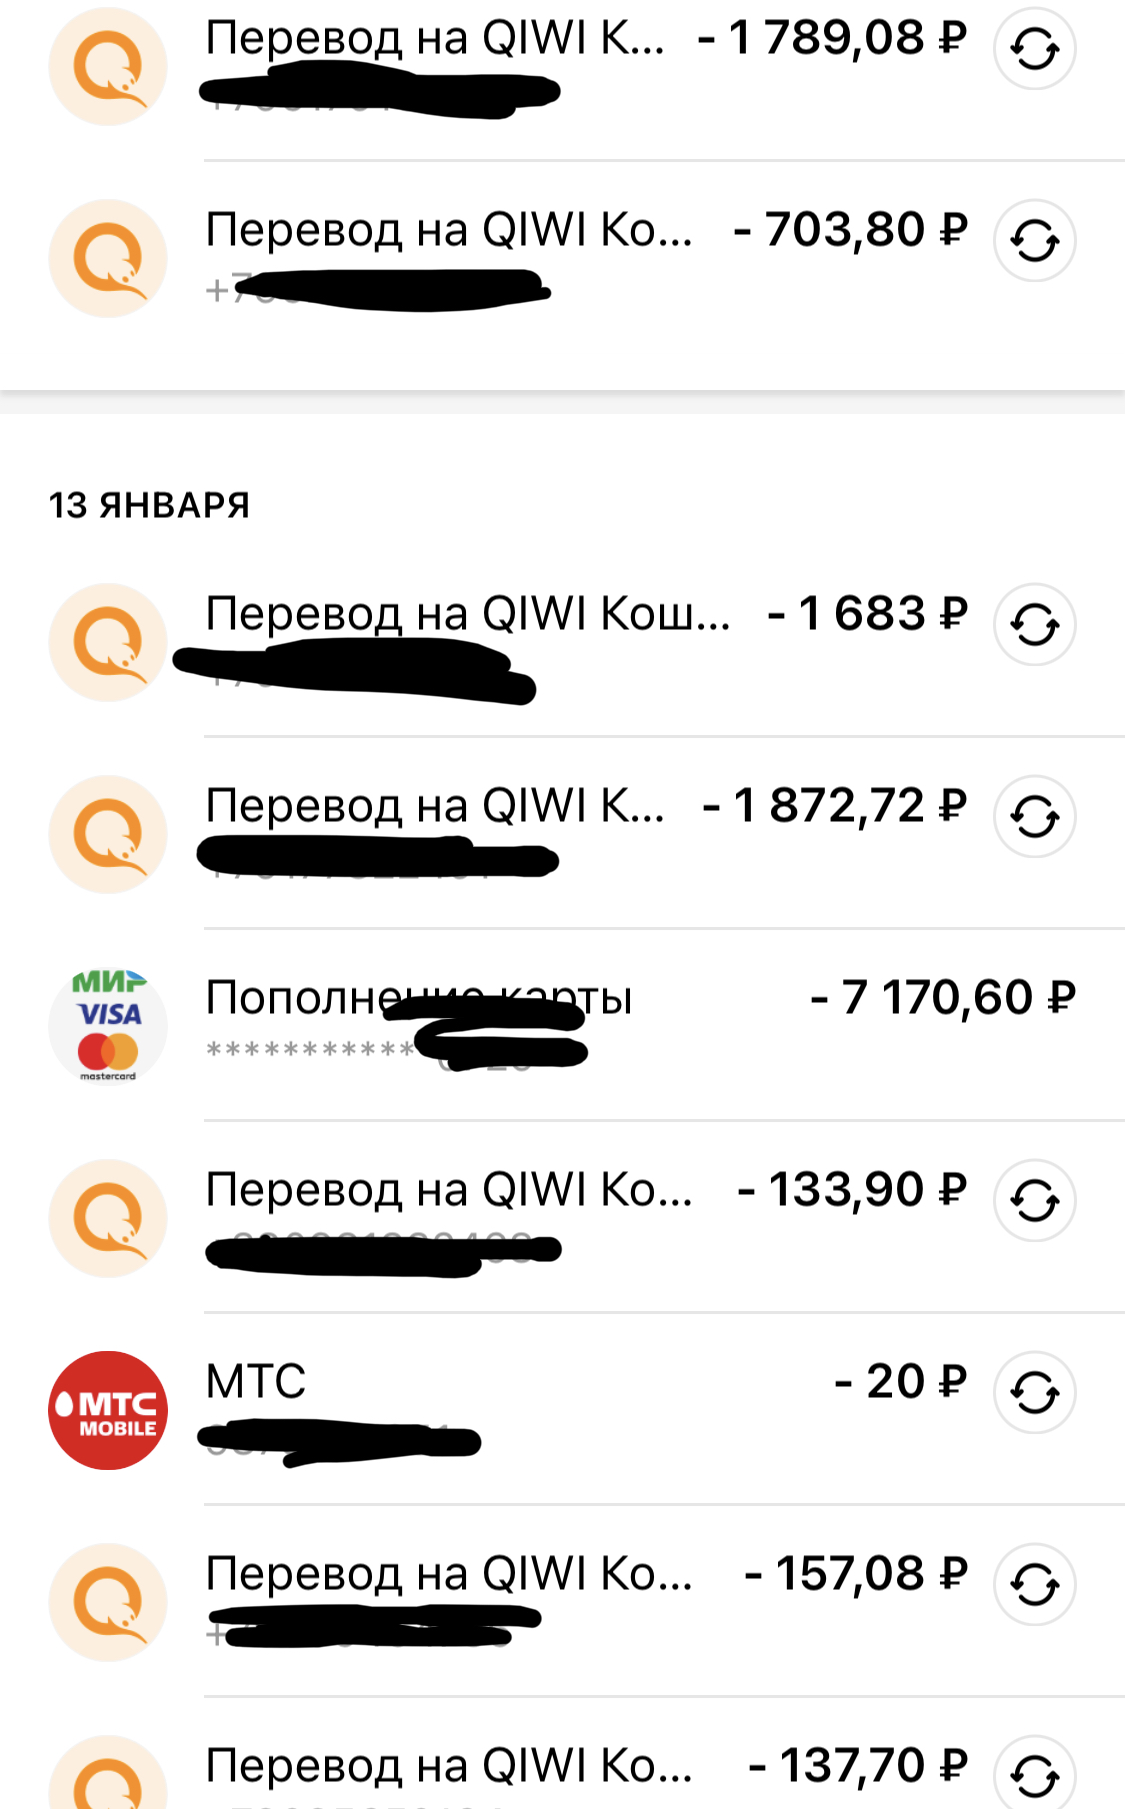Repeat the 157,08 ₽ QIWI transfer
This screenshot has height=1809, width=1125.
click(x=1034, y=1584)
